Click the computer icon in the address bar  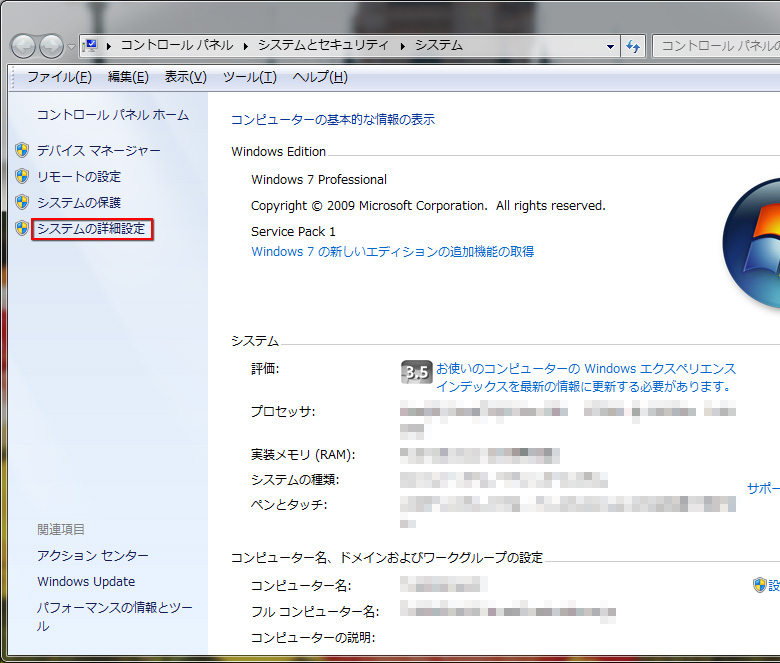[x=90, y=46]
